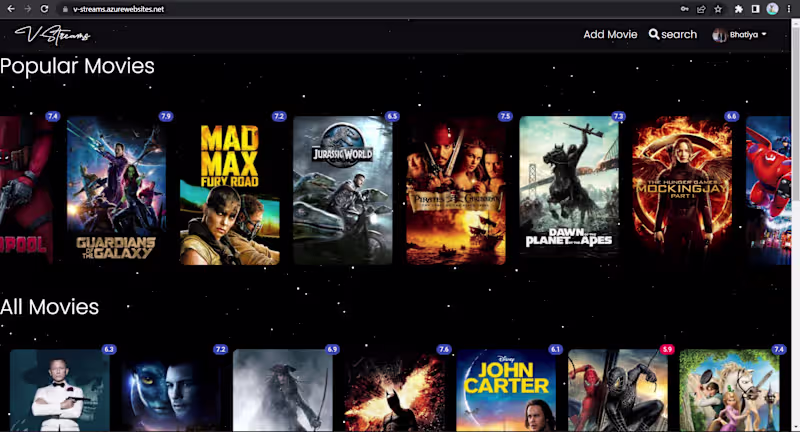The image size is (800, 432).
Task: Select Dawn of the Planet of the Apes
Action: 569,190
